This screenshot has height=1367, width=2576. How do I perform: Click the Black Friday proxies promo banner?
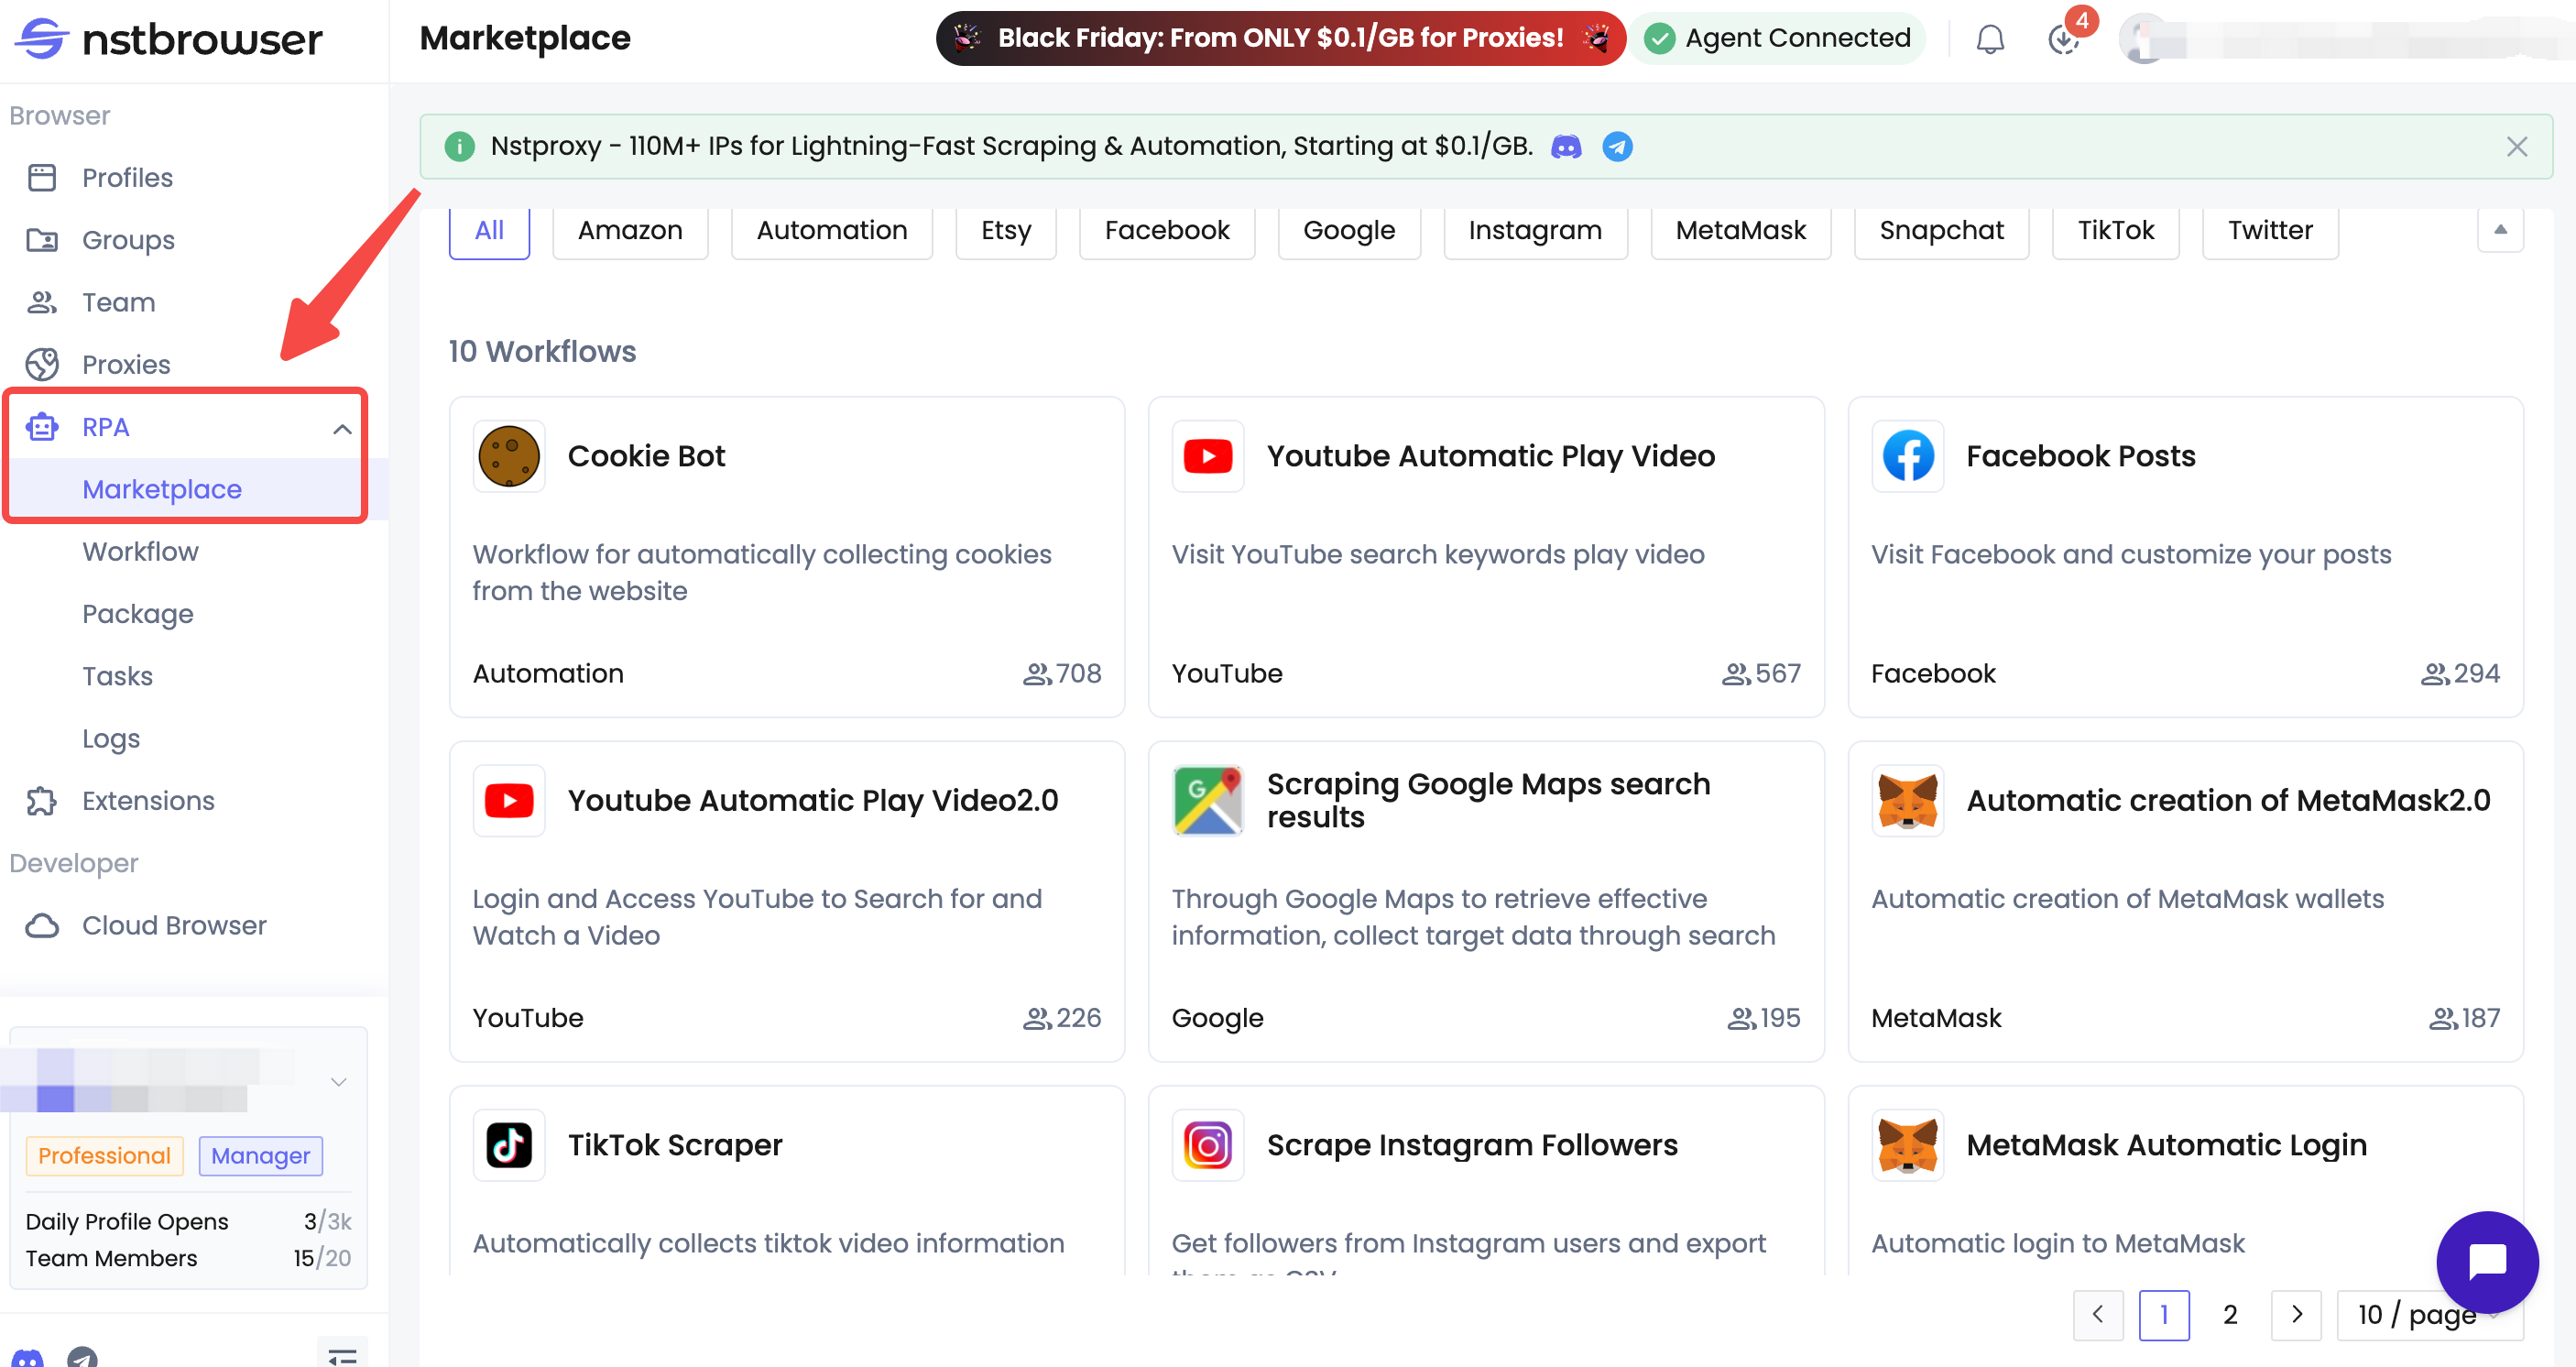point(1279,38)
